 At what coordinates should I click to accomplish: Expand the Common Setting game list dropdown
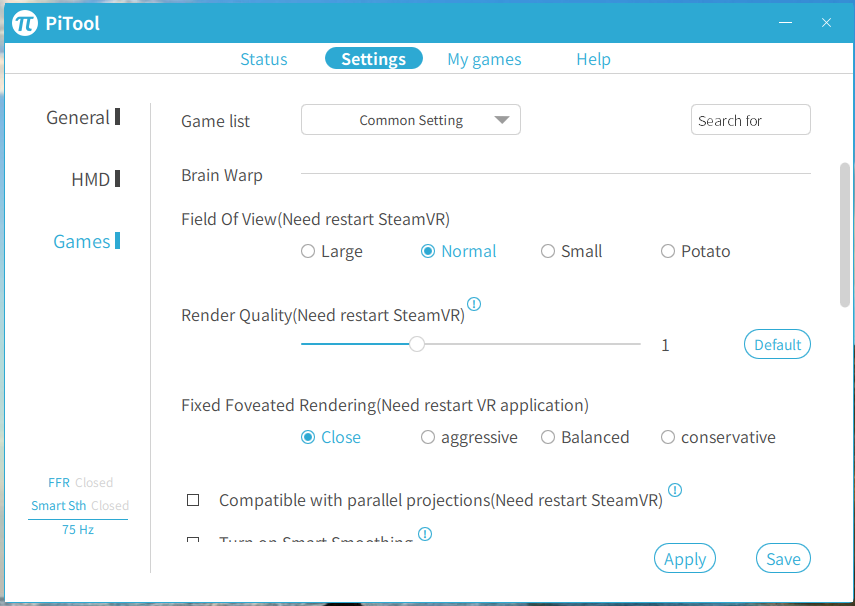[x=411, y=120]
